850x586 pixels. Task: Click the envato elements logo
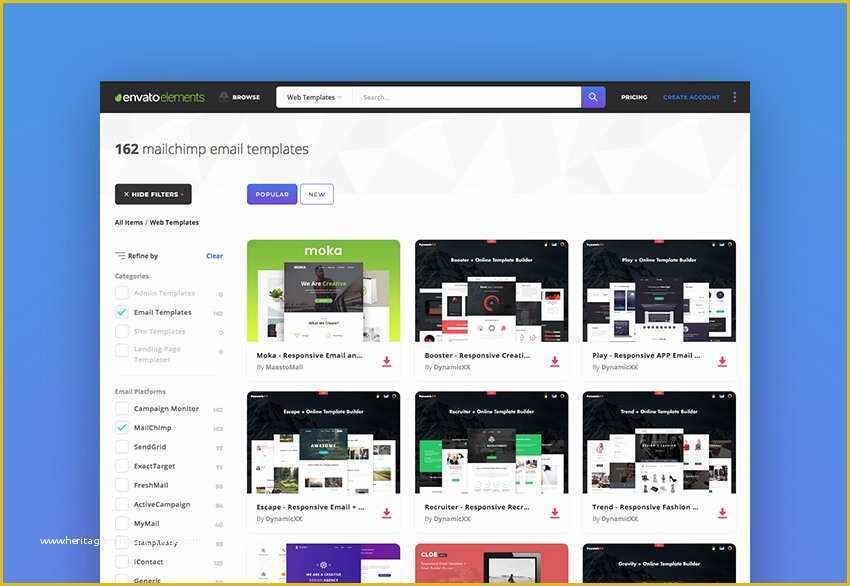coord(159,98)
